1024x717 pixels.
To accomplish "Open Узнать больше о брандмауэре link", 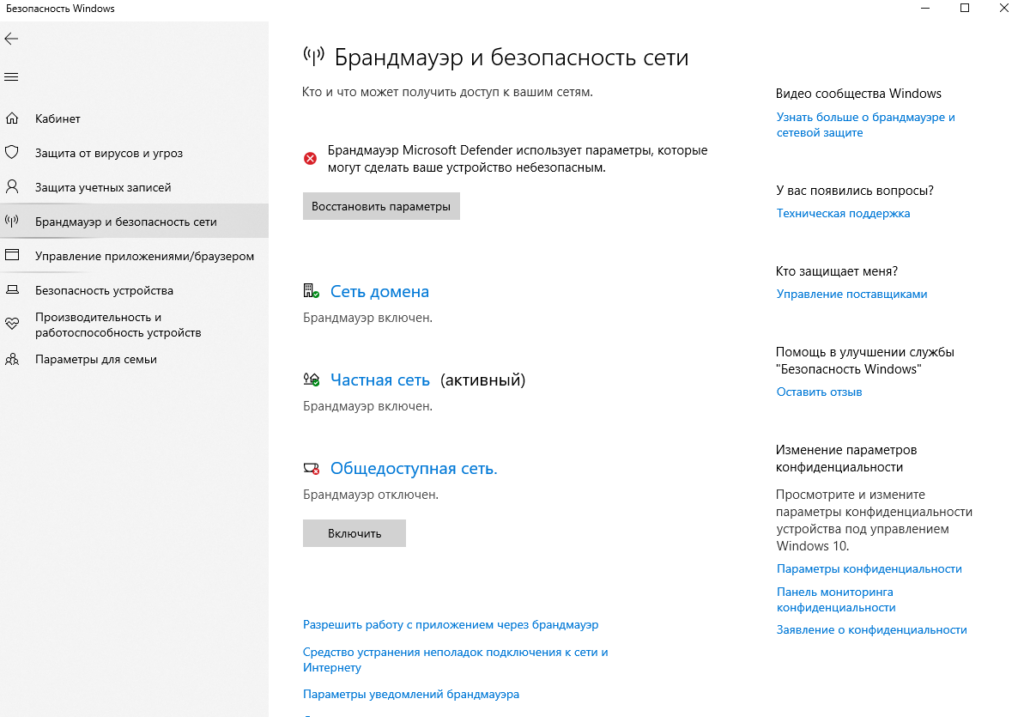I will coord(865,125).
